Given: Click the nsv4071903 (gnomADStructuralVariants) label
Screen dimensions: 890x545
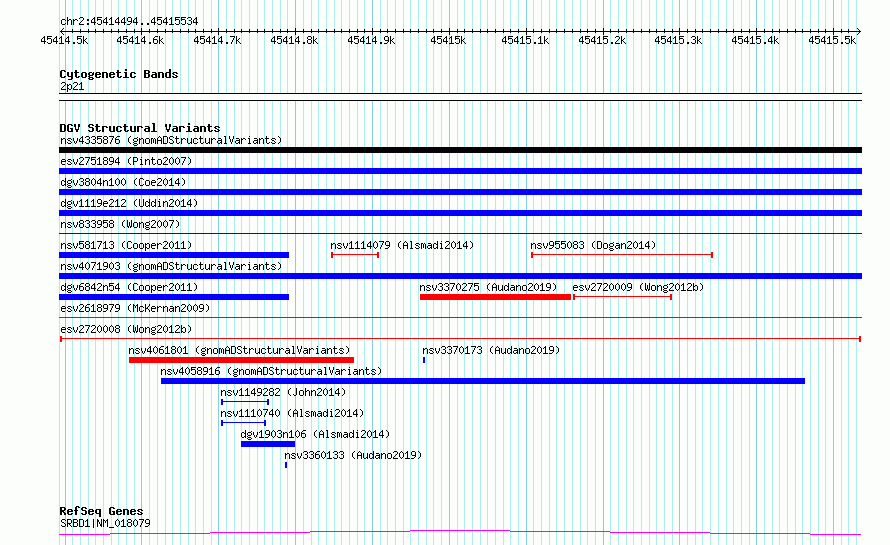Looking at the screenshot, I should [x=171, y=266].
